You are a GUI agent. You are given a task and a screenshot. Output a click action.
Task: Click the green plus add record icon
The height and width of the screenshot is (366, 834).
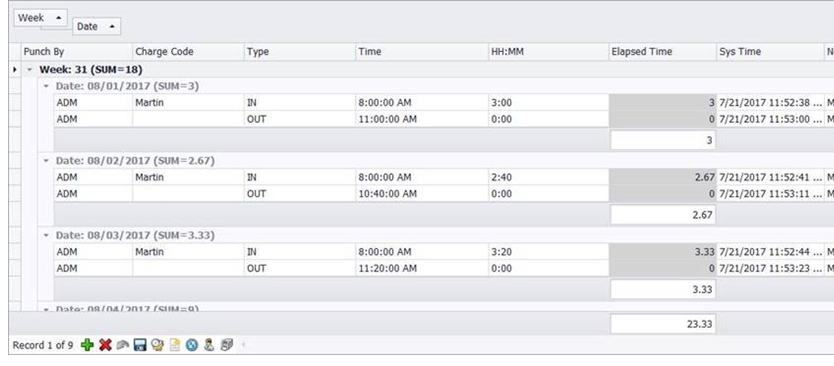pos(87,345)
